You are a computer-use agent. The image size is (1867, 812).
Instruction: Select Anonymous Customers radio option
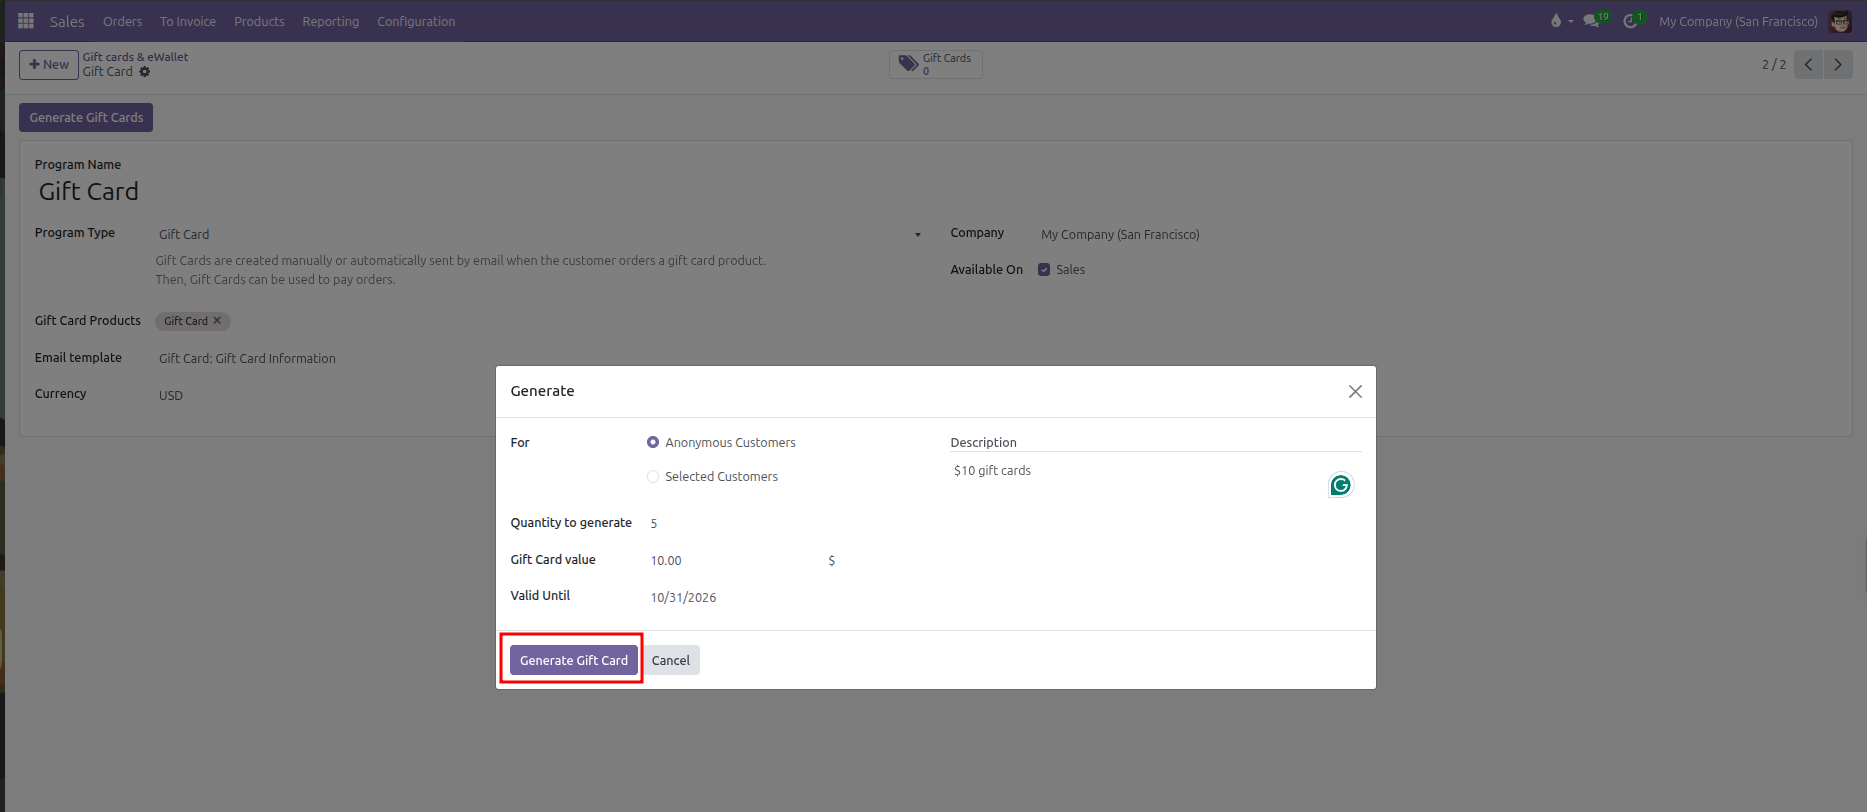[653, 442]
